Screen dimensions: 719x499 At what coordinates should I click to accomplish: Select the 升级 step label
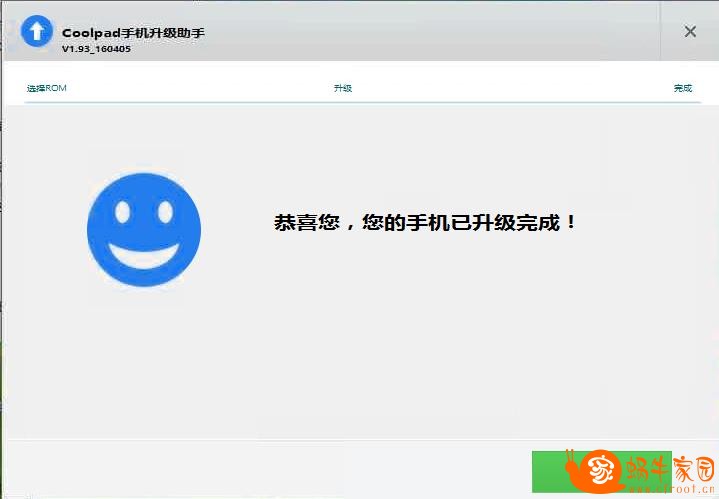click(x=343, y=88)
